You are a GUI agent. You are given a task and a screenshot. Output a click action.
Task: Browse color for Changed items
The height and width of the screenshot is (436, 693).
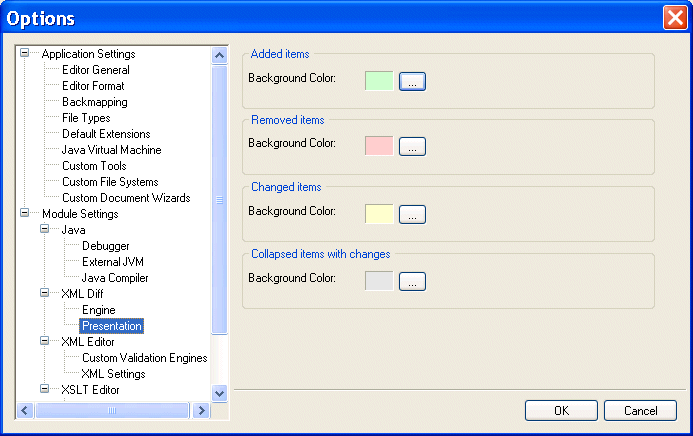[413, 214]
